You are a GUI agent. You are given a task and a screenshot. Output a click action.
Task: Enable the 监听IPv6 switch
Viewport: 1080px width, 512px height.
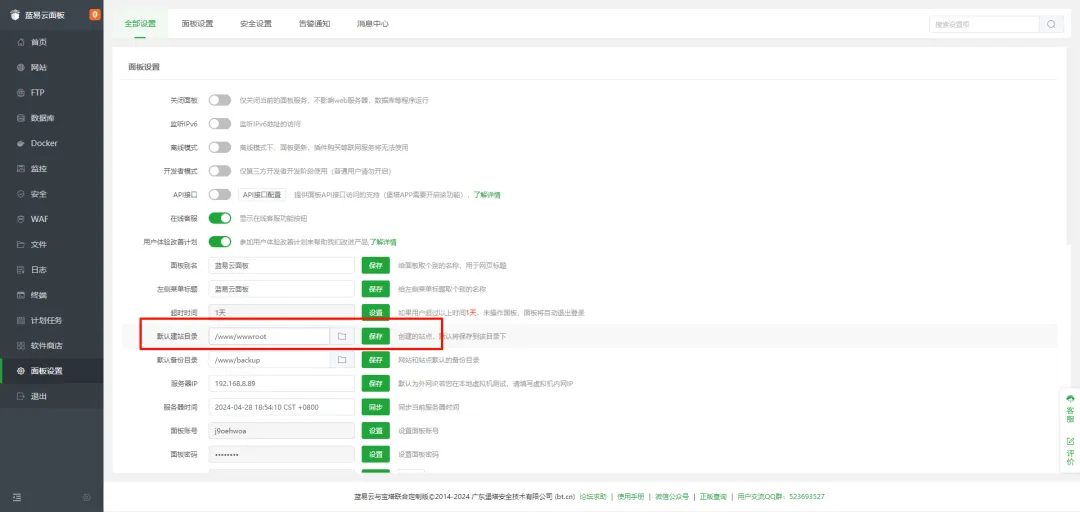[x=219, y=124]
